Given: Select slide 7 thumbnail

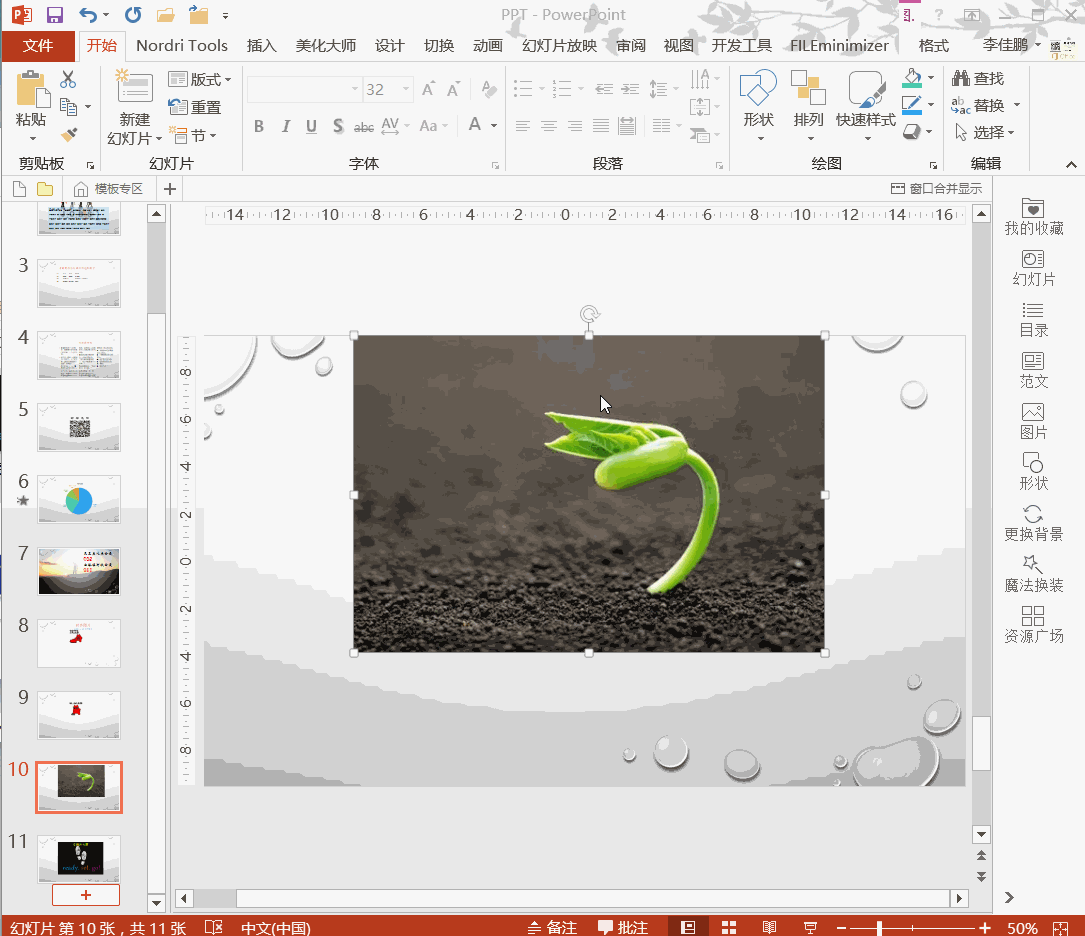Looking at the screenshot, I should 79,570.
